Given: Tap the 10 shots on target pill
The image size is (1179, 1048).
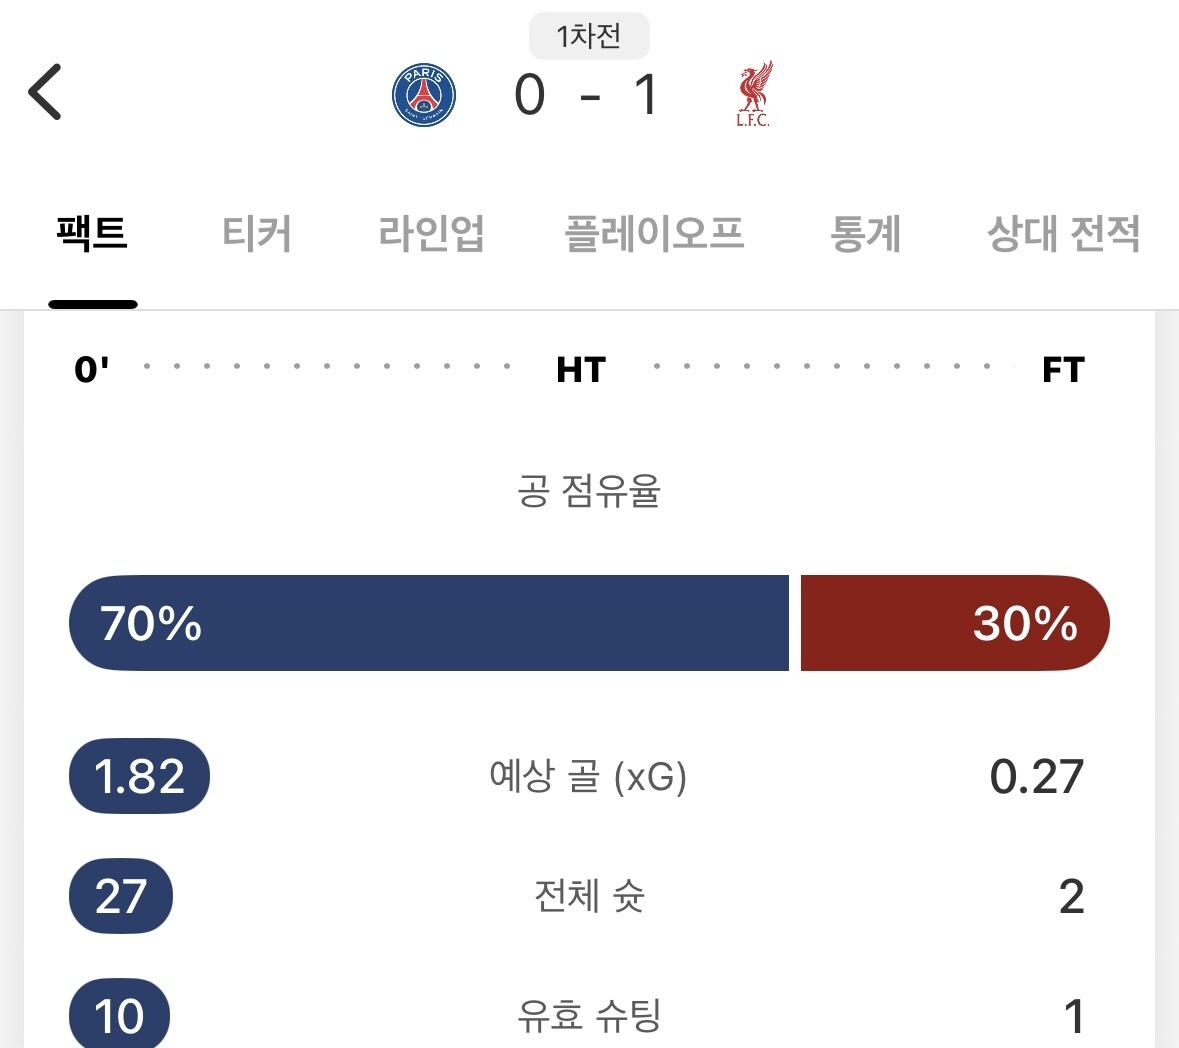Looking at the screenshot, I should 119,1016.
